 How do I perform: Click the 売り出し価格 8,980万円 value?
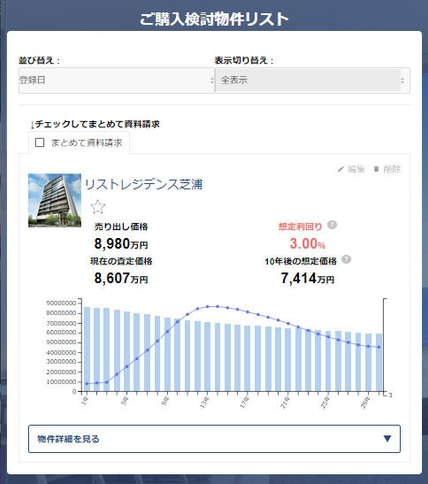pyautogui.click(x=121, y=244)
